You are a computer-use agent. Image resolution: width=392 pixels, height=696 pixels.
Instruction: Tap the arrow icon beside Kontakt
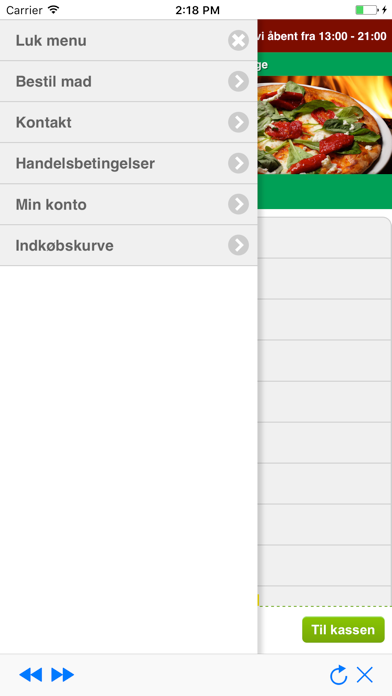pos(238,123)
